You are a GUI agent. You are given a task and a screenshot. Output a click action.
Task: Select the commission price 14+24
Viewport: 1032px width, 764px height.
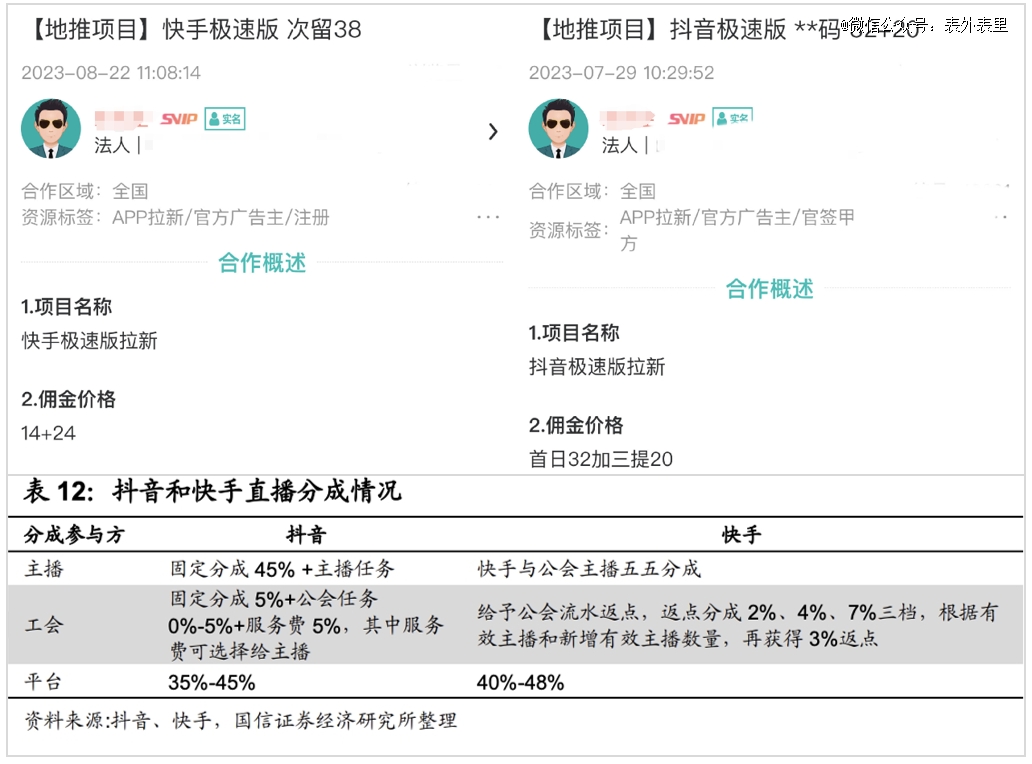pyautogui.click(x=48, y=433)
